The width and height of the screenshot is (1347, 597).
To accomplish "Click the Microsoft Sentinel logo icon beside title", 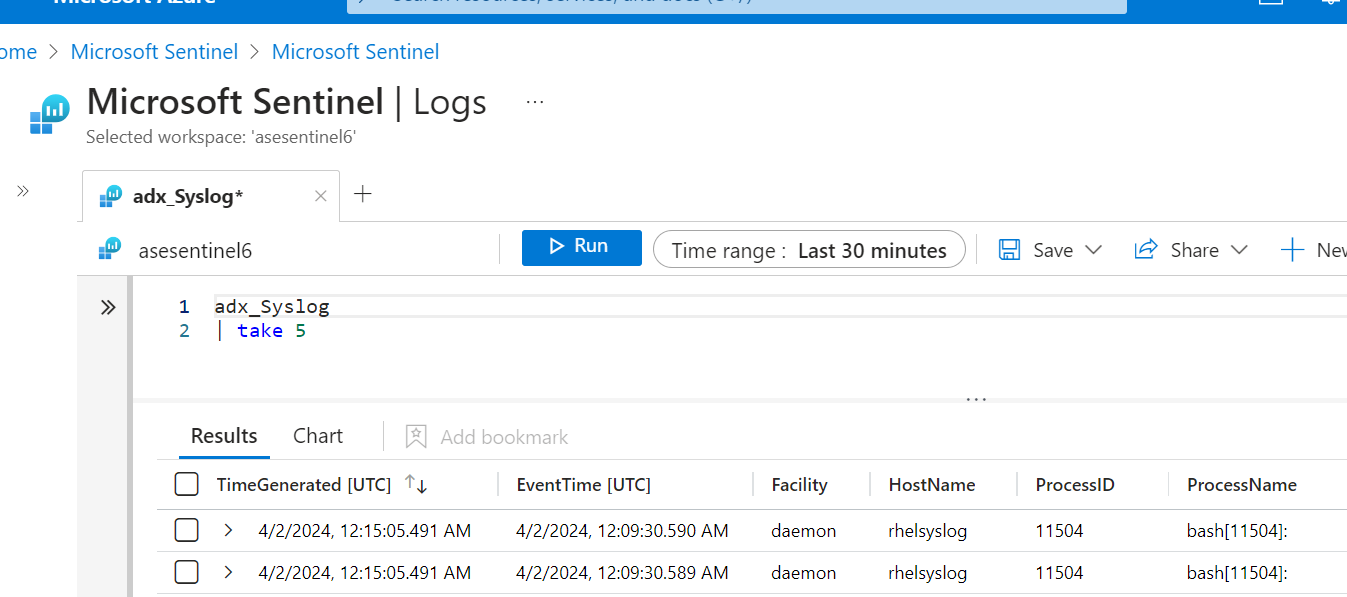I will pyautogui.click(x=49, y=114).
